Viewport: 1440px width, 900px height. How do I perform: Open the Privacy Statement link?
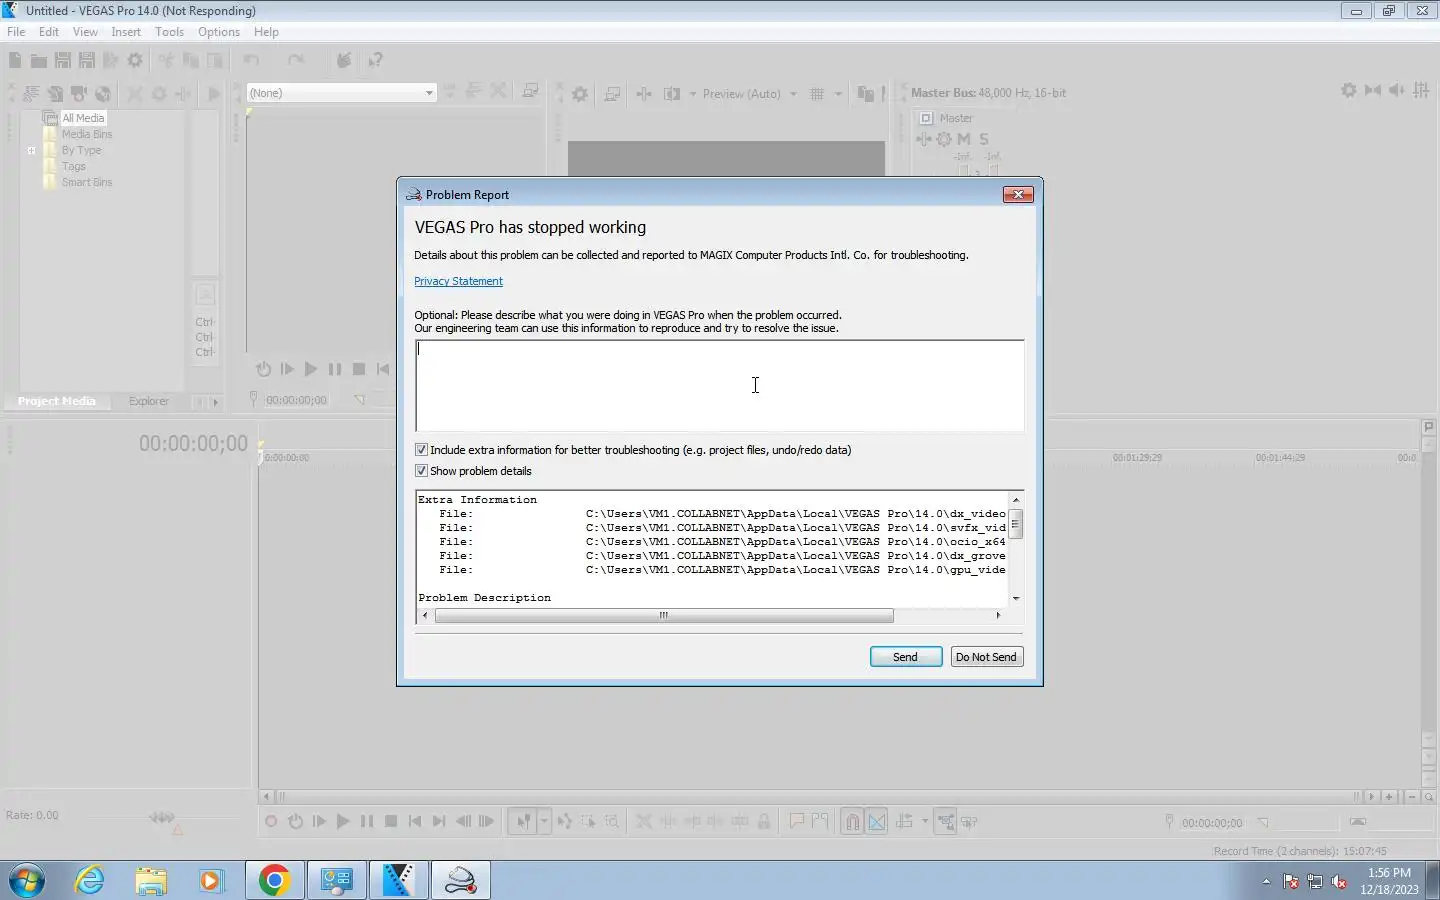point(458,281)
